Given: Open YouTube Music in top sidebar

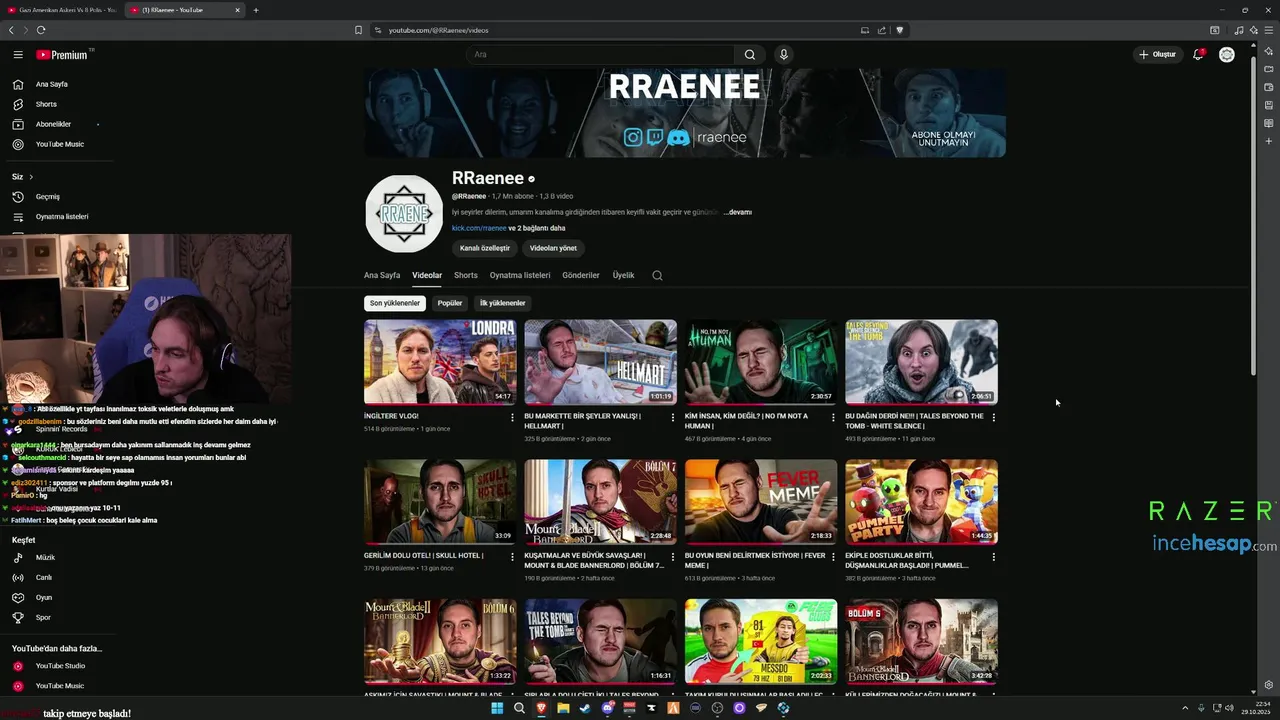Looking at the screenshot, I should 60,144.
